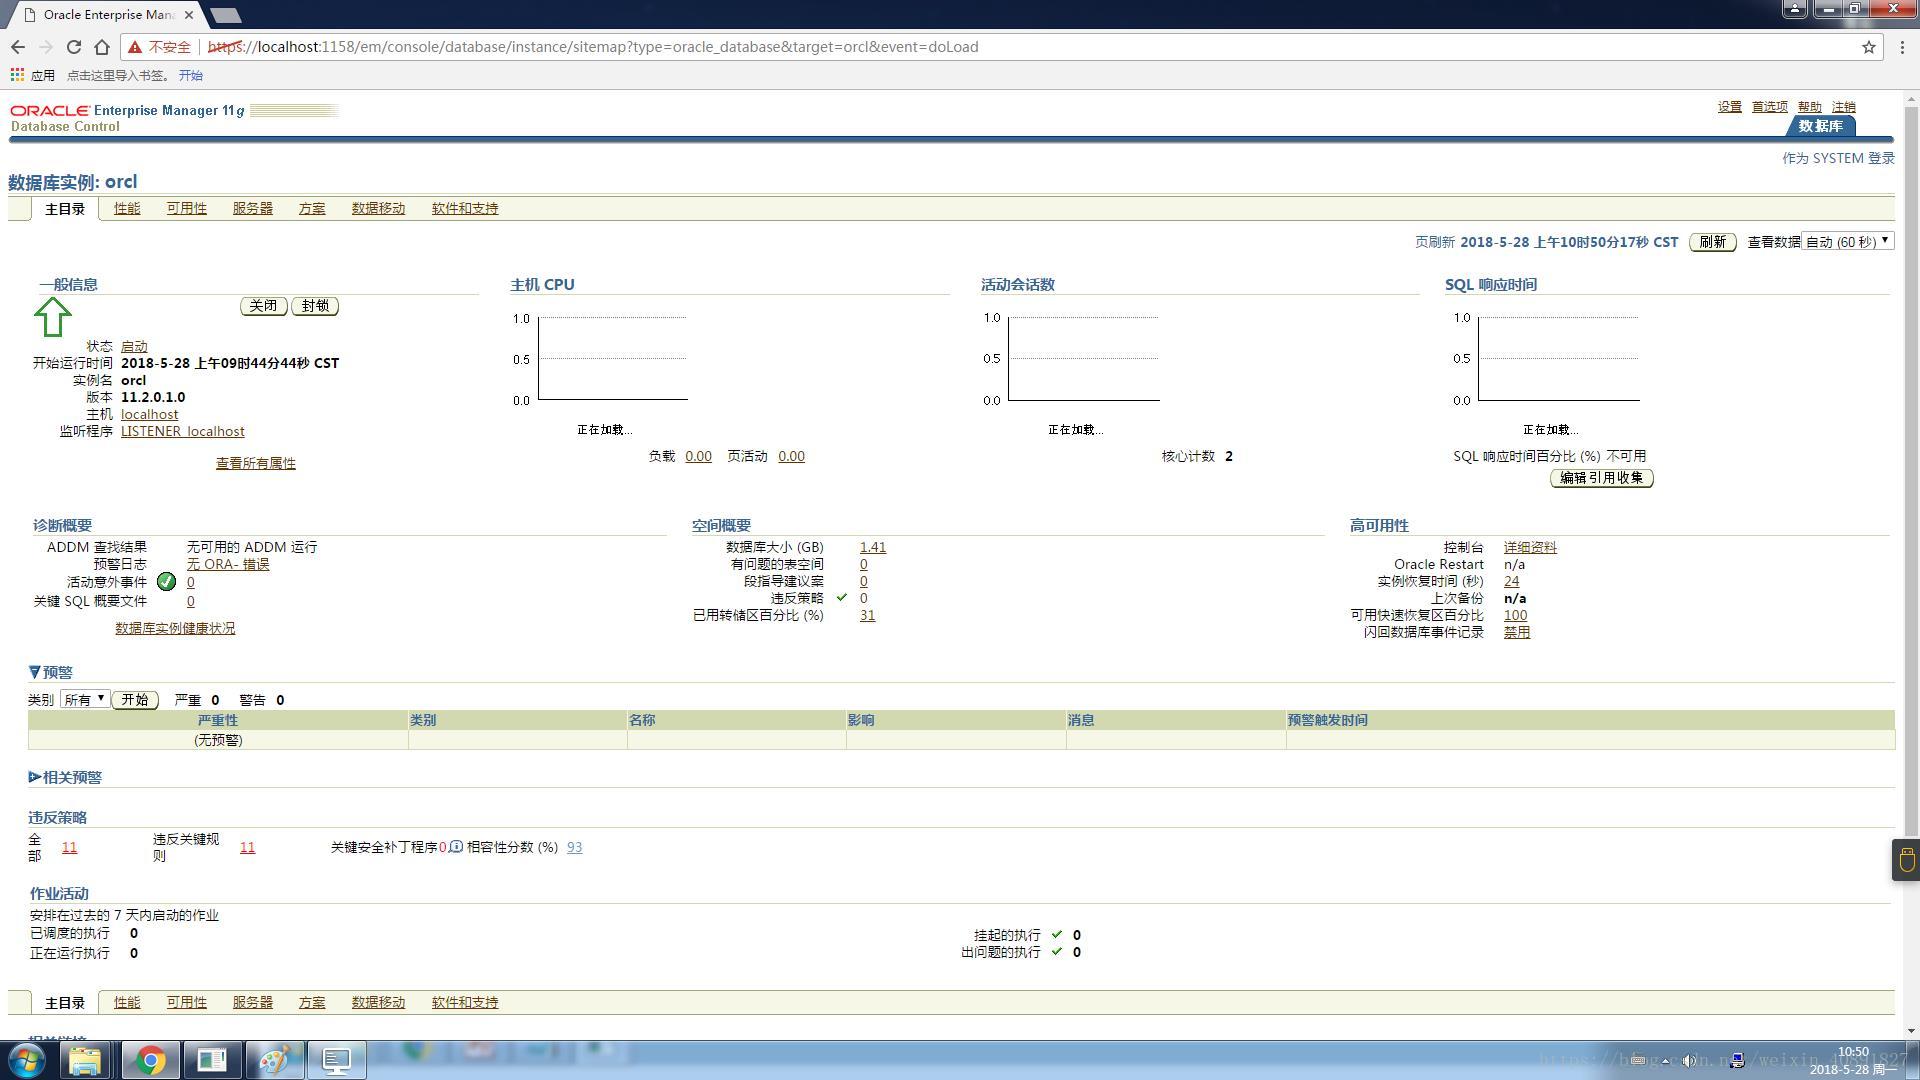Image resolution: width=1920 pixels, height=1080 pixels.
Task: Open the 帮助 help link
Action: (1810, 107)
